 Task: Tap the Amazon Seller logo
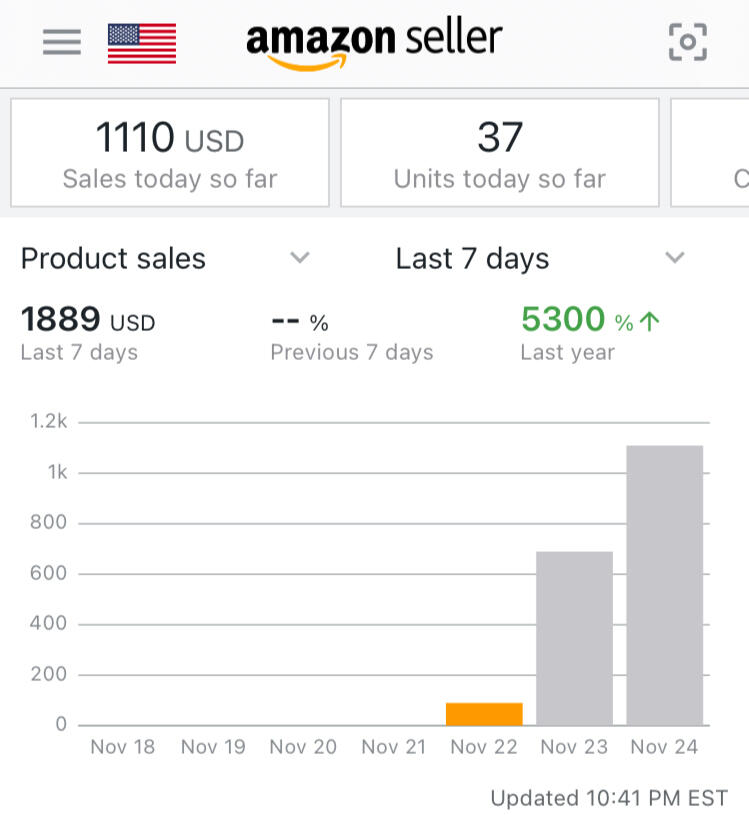(374, 43)
